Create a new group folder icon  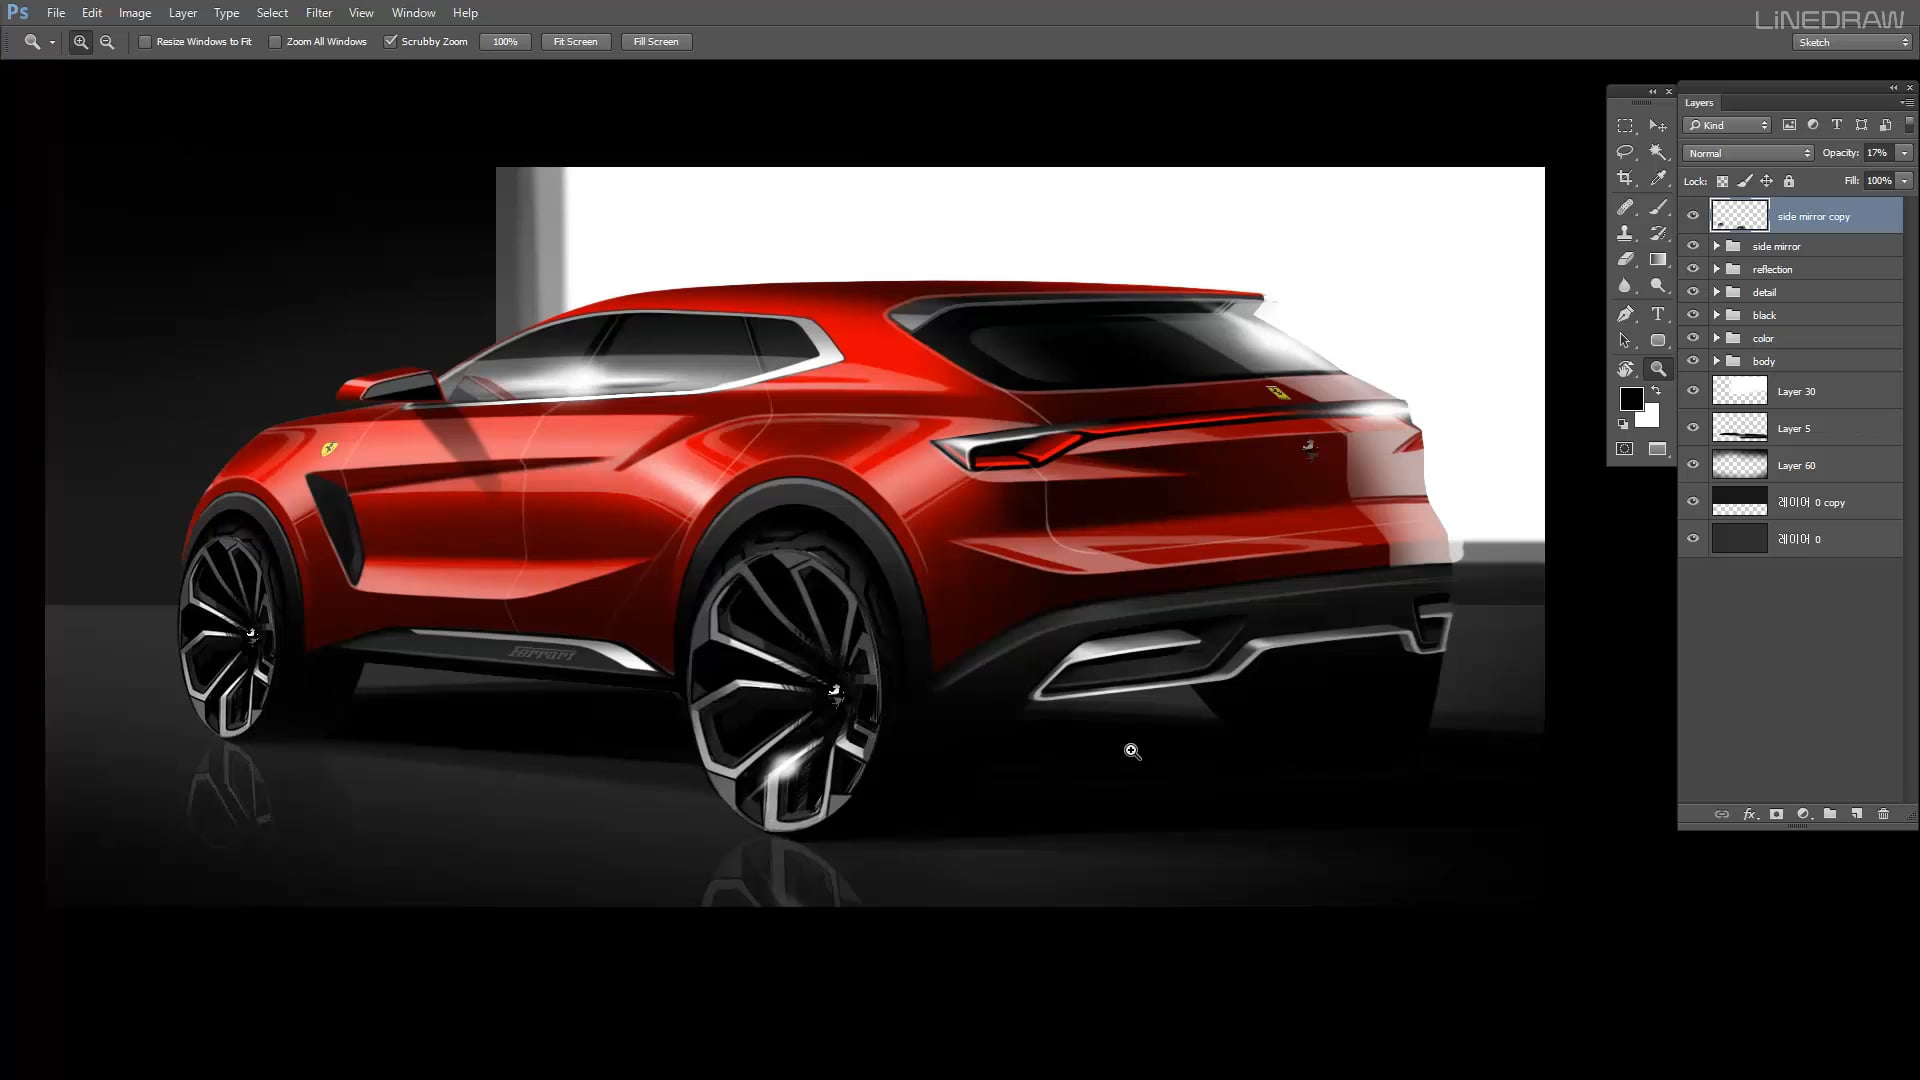click(x=1829, y=814)
